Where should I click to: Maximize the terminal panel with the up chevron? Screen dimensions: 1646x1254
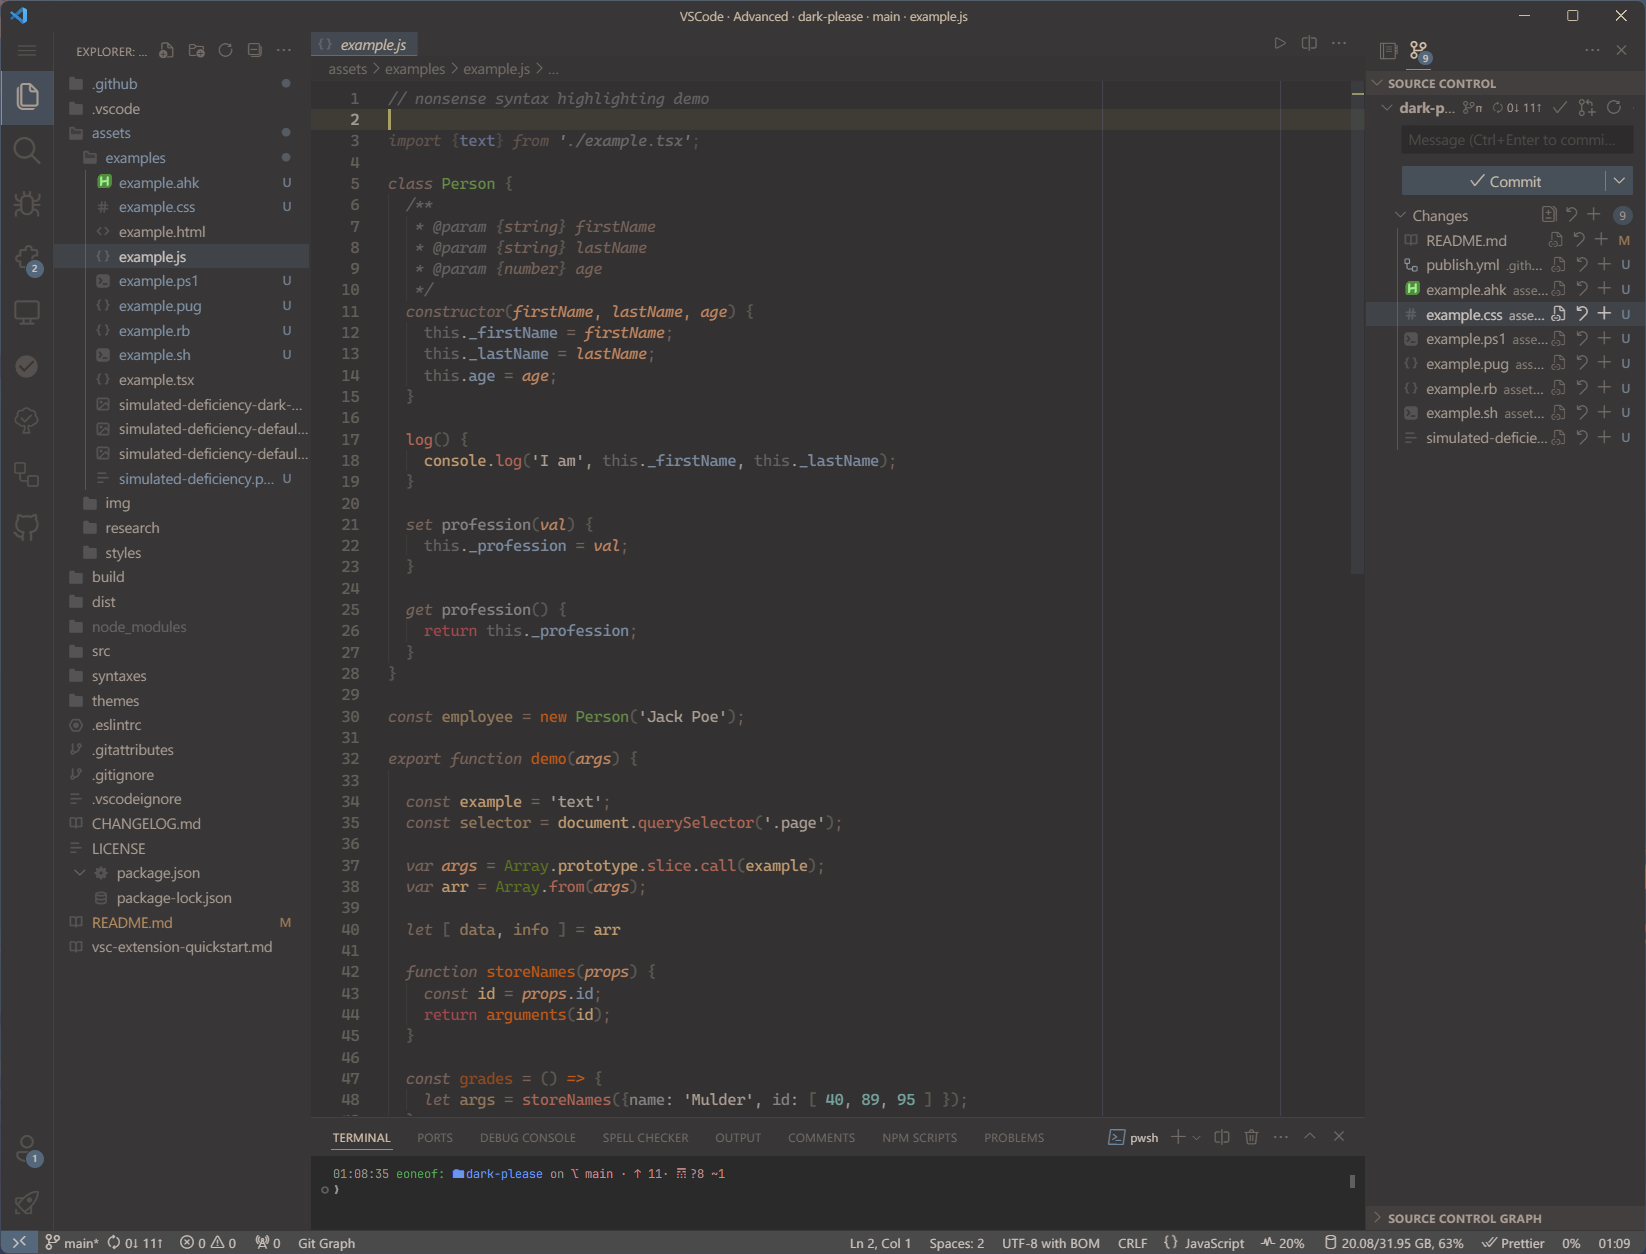pos(1310,1137)
